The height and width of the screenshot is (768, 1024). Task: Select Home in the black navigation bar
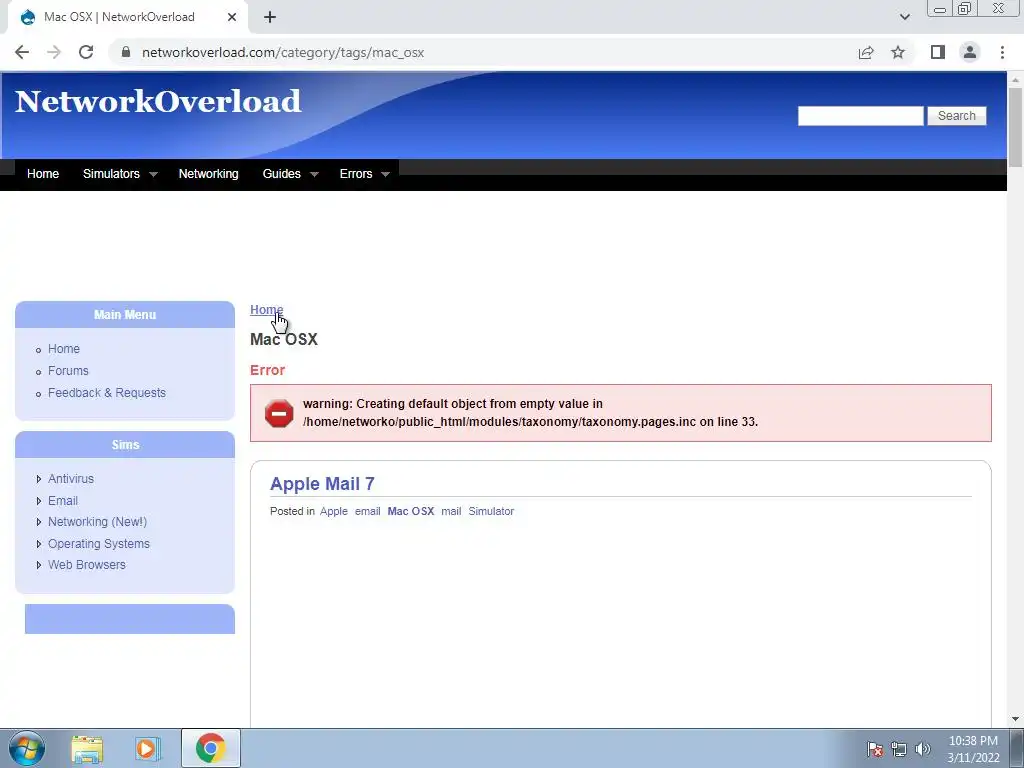[43, 174]
